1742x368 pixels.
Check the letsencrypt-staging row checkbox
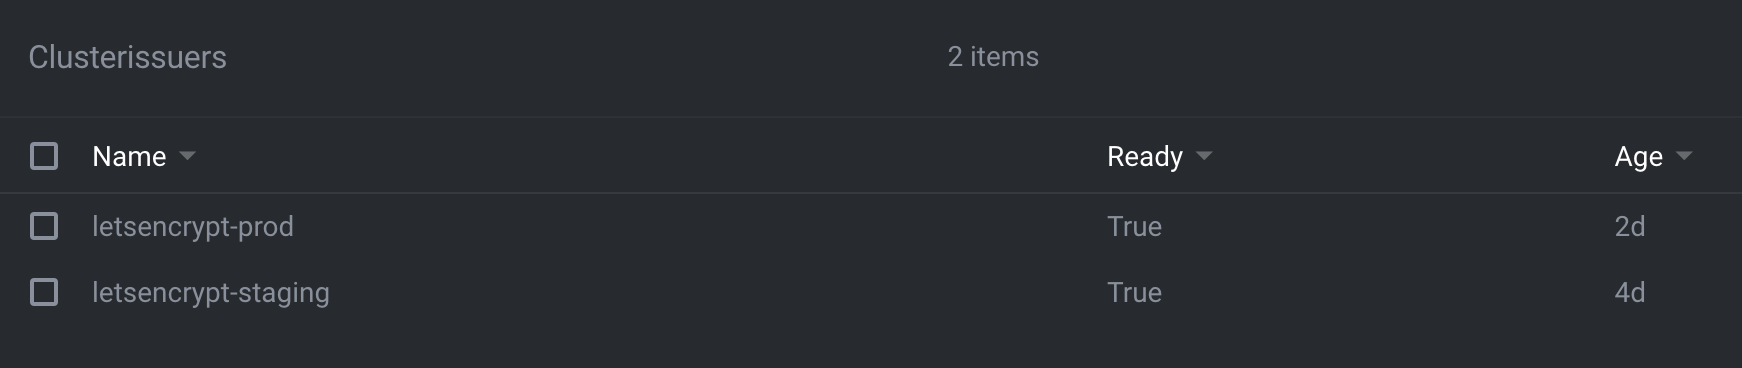click(44, 292)
